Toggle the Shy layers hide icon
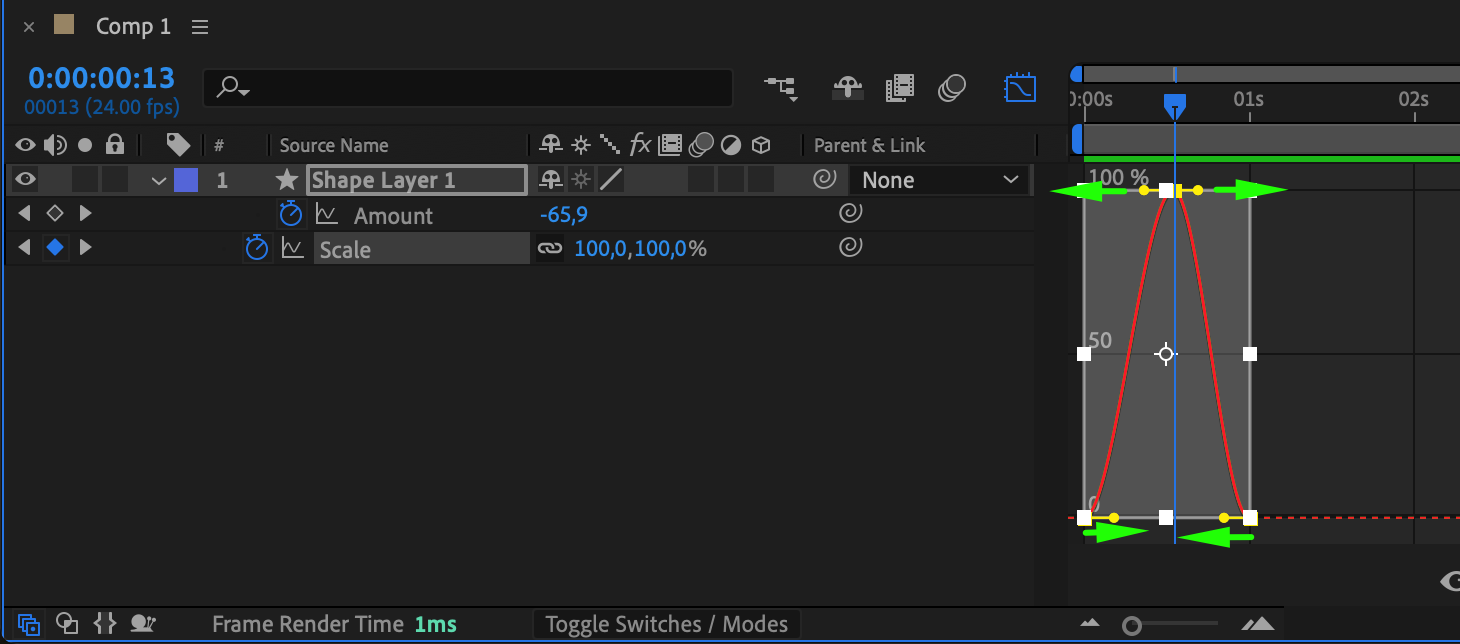Image resolution: width=1460 pixels, height=644 pixels. click(x=848, y=88)
